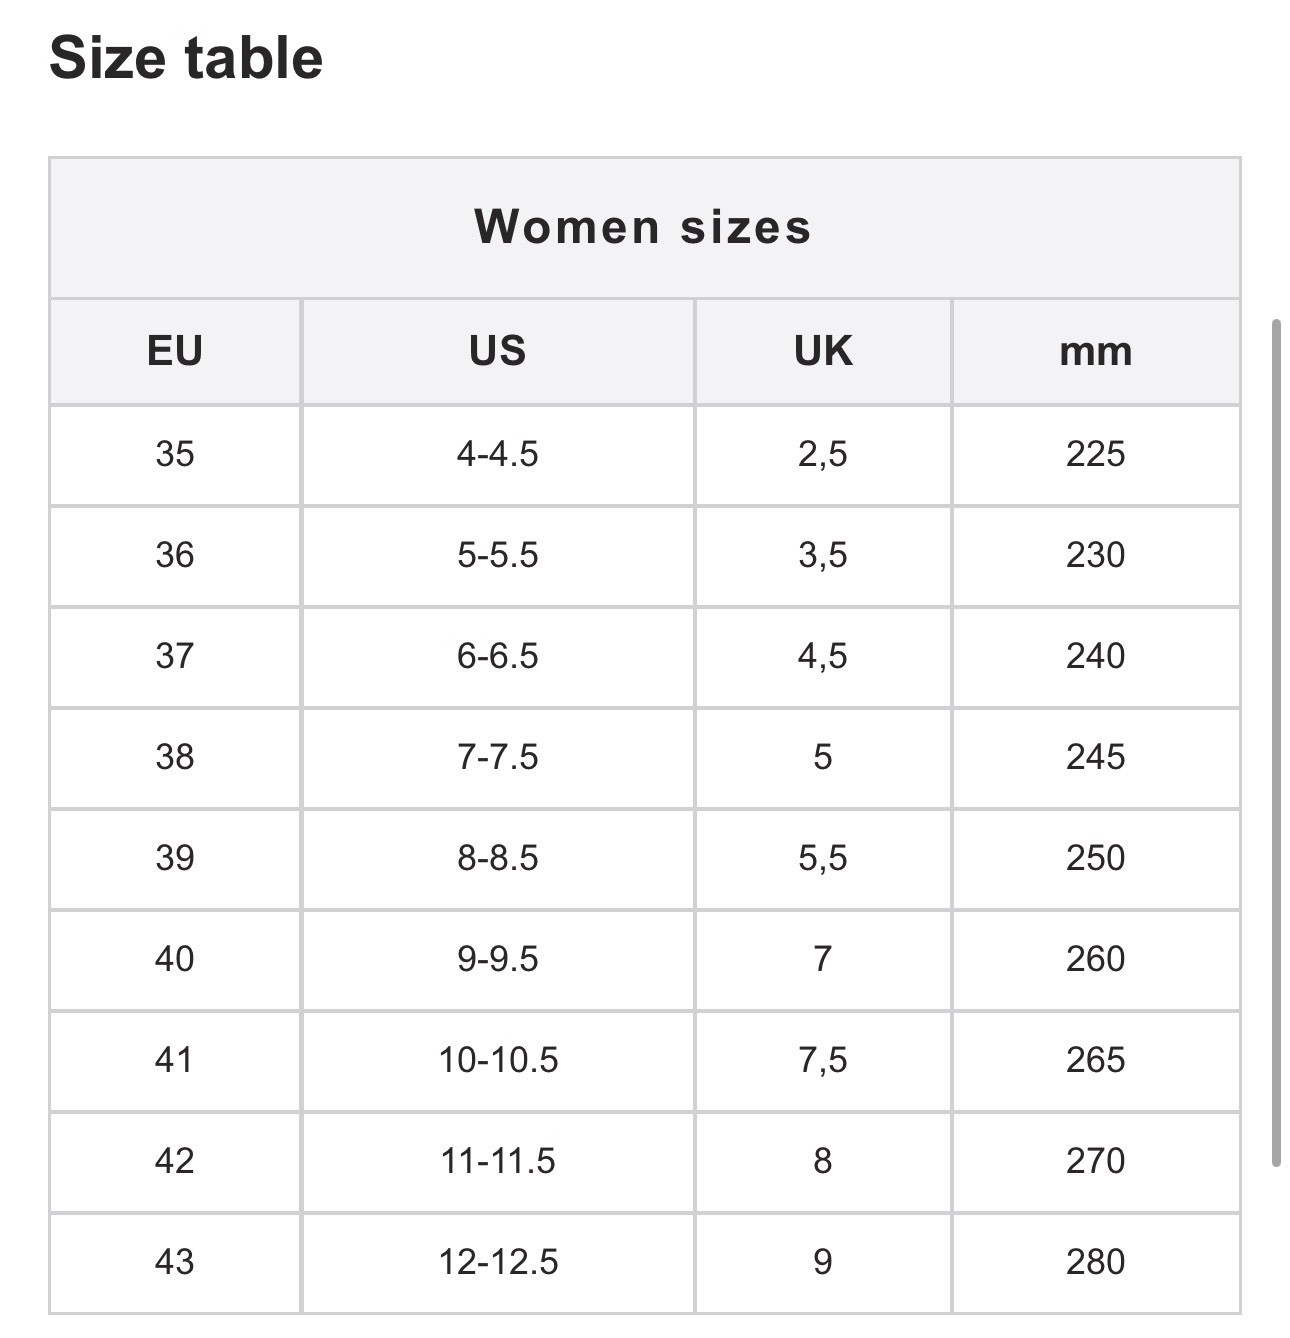The image size is (1290, 1338).
Task: Select EU size 35 cell
Action: (175, 455)
